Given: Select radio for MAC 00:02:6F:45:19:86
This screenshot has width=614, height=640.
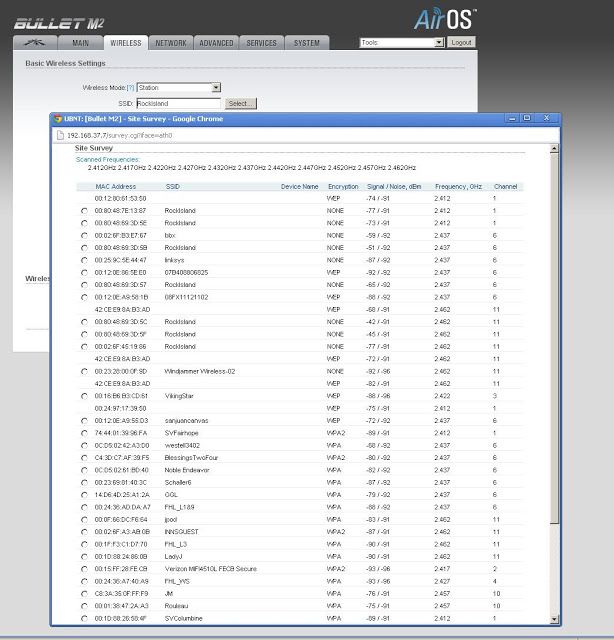Looking at the screenshot, I should (84, 347).
